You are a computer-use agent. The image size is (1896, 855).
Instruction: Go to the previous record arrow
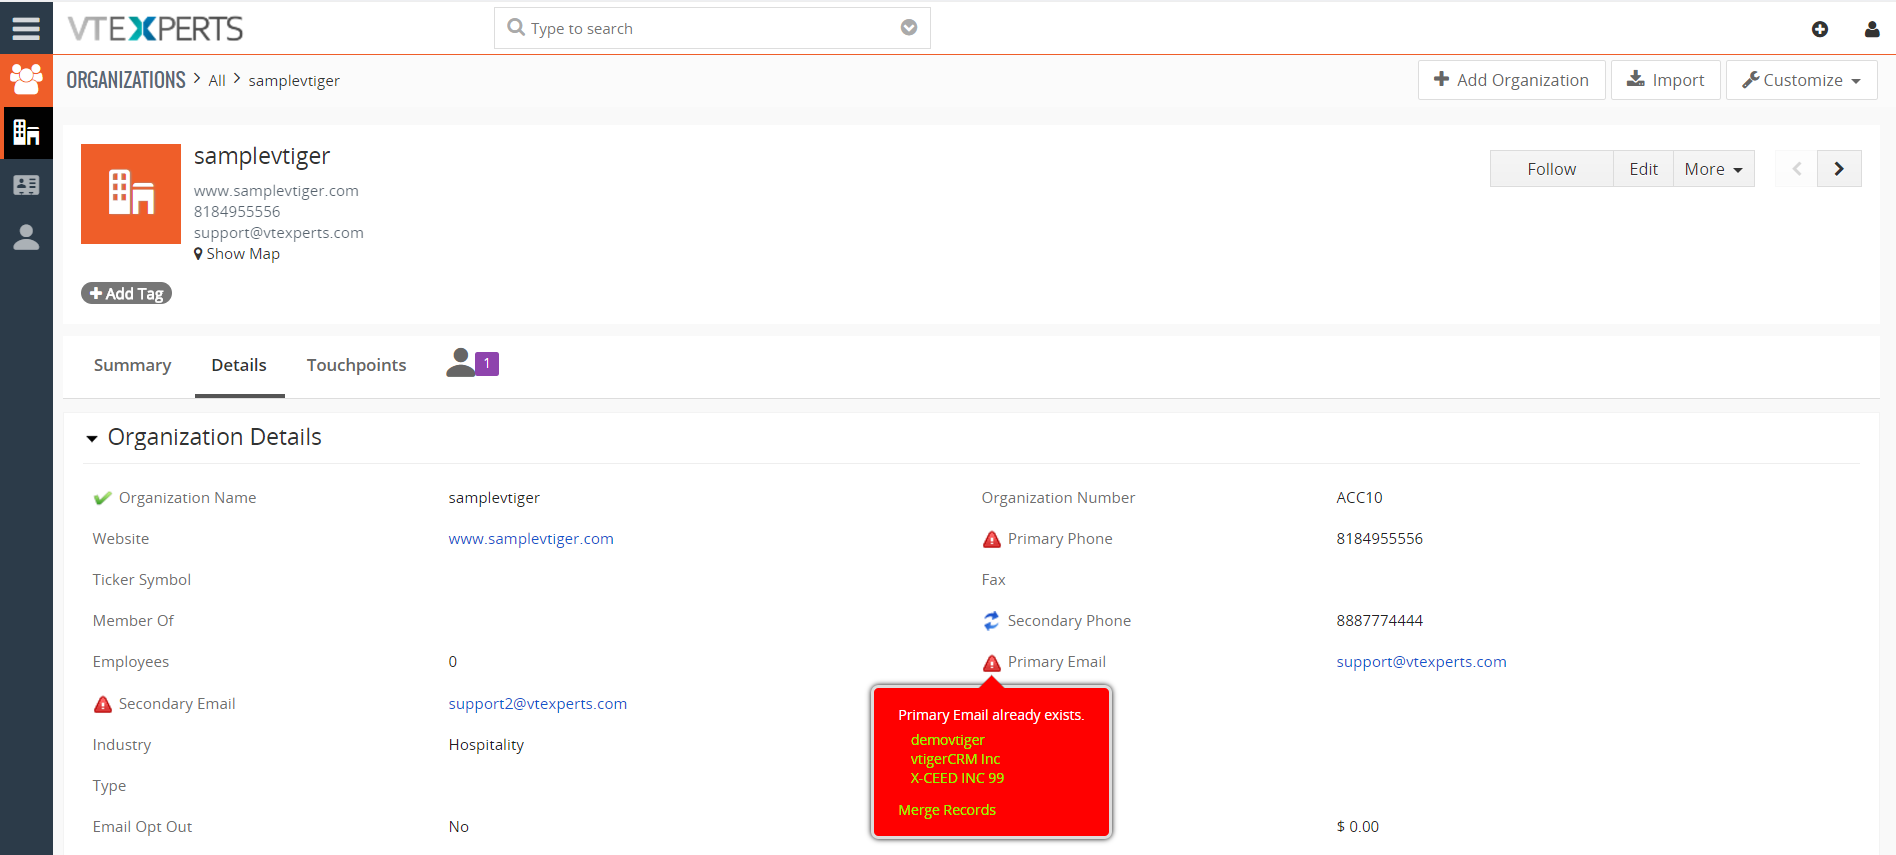pyautogui.click(x=1796, y=169)
